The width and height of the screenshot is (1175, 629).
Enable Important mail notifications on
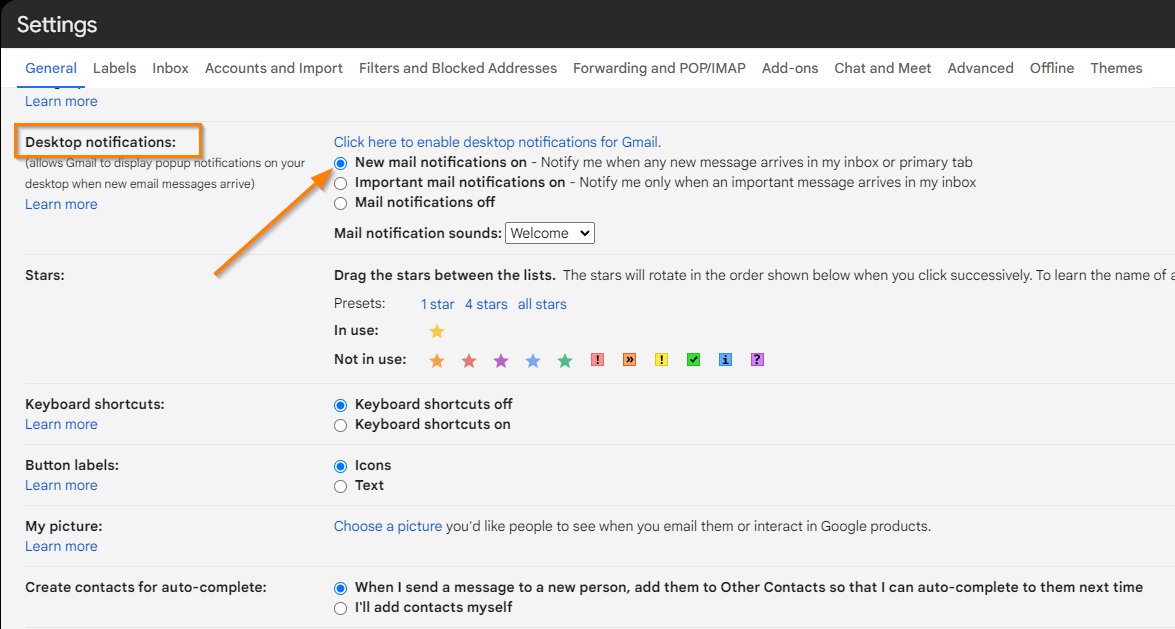click(340, 182)
